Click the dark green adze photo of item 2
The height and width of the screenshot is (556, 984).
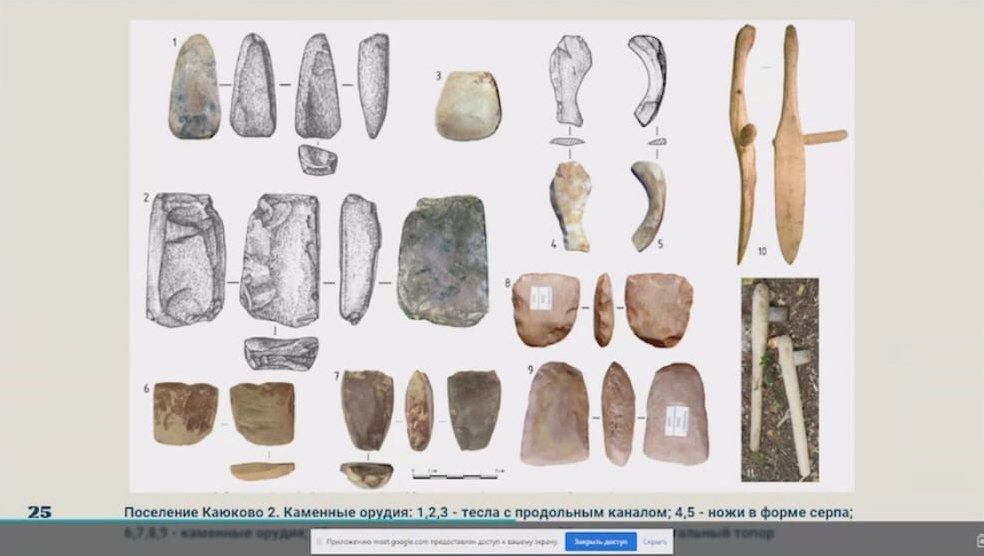pyautogui.click(x=443, y=260)
